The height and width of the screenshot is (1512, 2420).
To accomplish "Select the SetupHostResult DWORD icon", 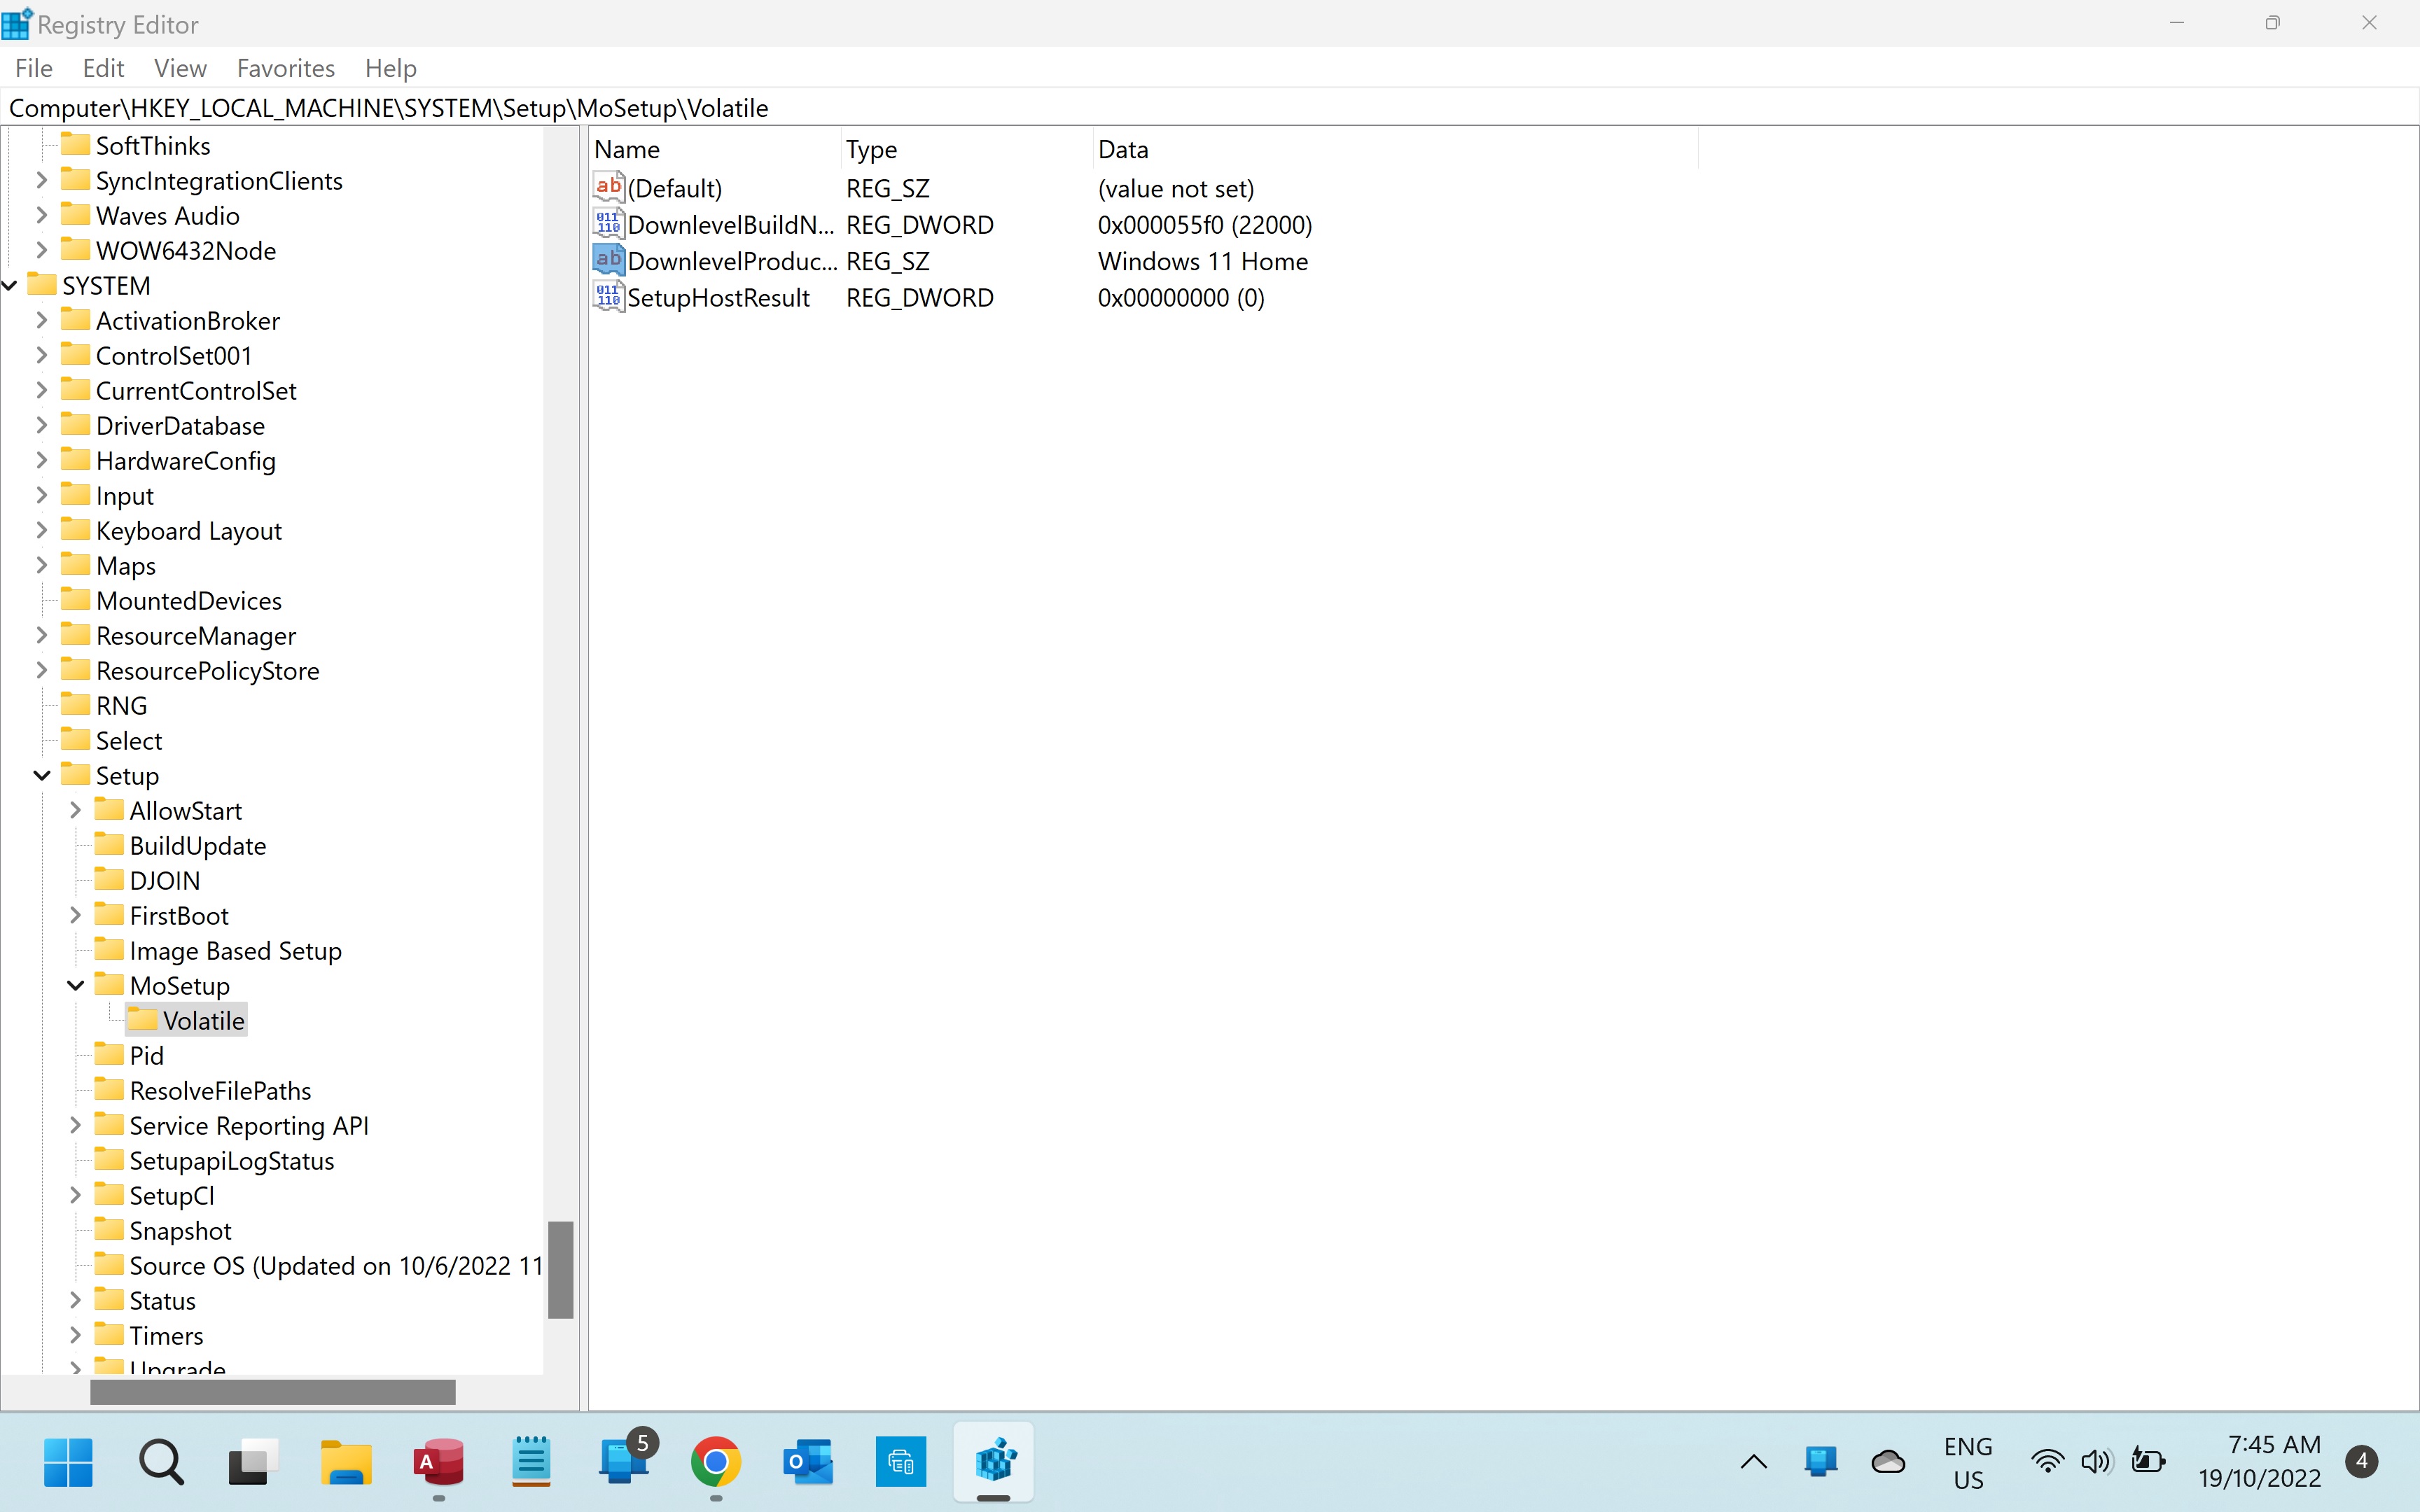I will pos(608,297).
